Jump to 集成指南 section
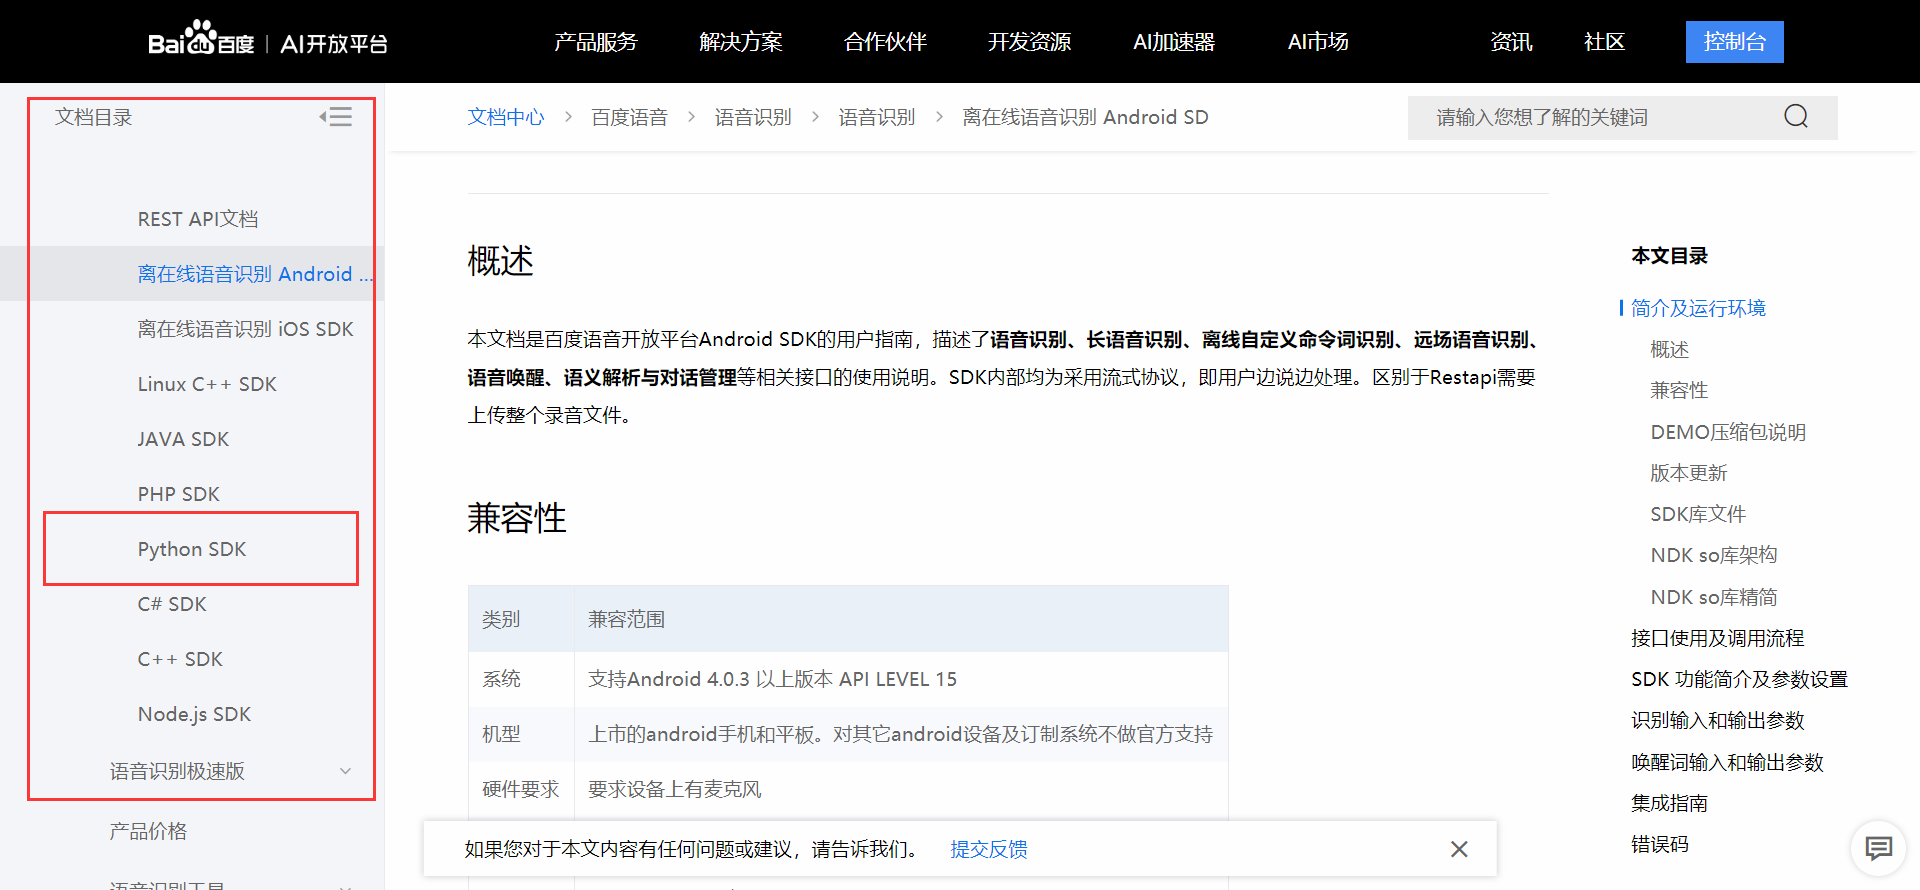Viewport: 1920px width, 890px height. click(x=1669, y=803)
